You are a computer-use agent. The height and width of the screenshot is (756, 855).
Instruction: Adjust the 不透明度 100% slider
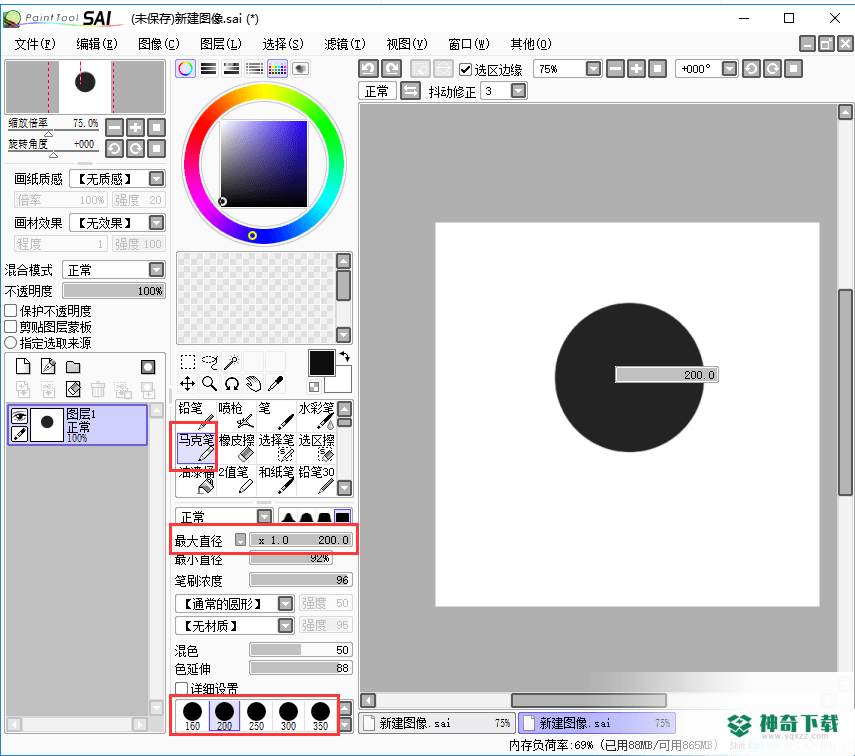114,290
